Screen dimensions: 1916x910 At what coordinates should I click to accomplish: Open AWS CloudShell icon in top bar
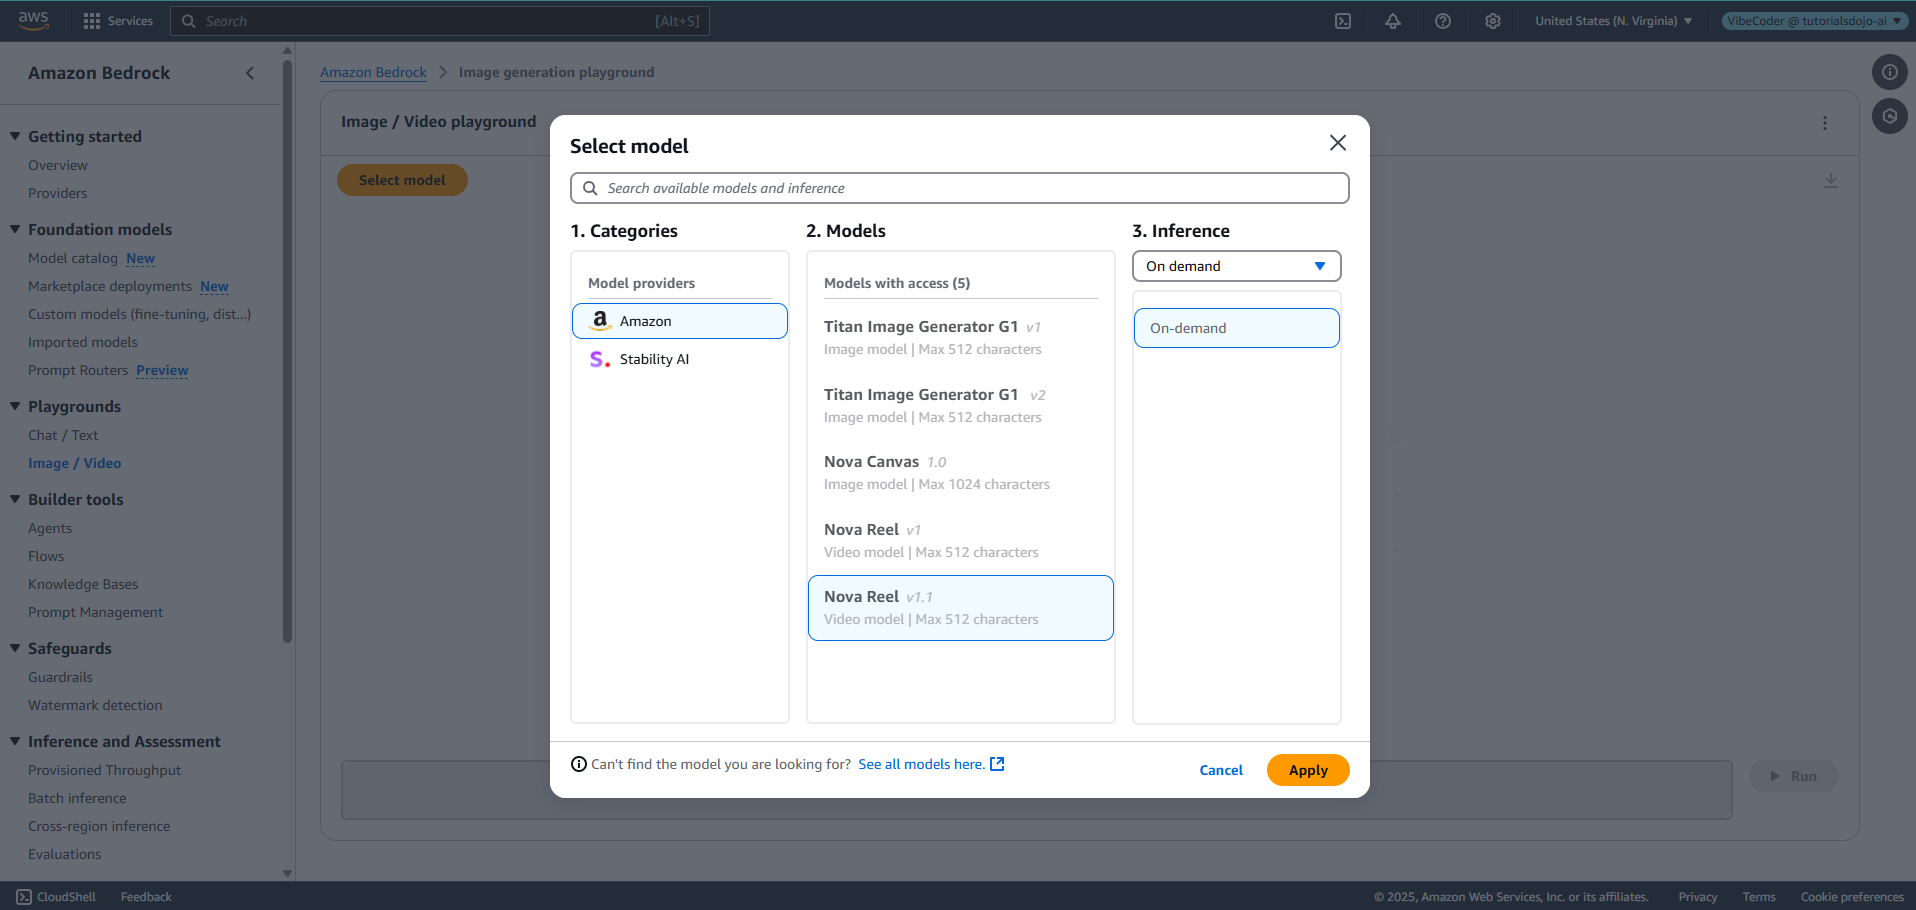click(1343, 21)
